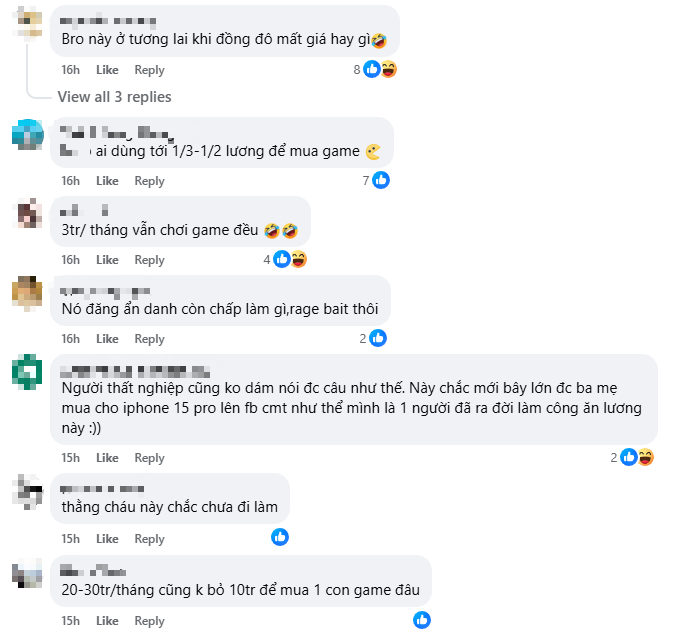The width and height of the screenshot is (684, 637).
Task: Open 15h timestamp of "thằng cháu" comment
Action: (x=70, y=539)
